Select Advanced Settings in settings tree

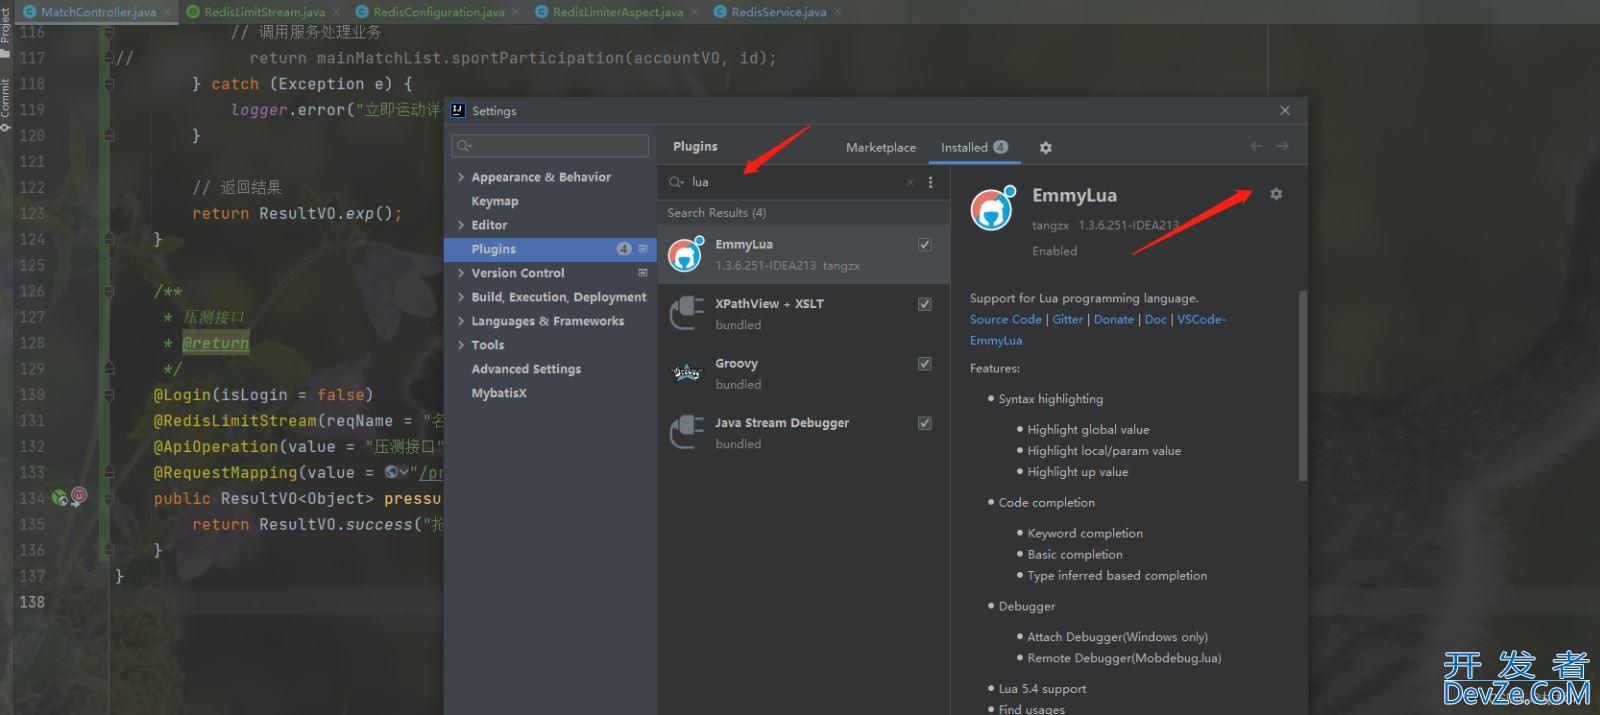(x=526, y=369)
